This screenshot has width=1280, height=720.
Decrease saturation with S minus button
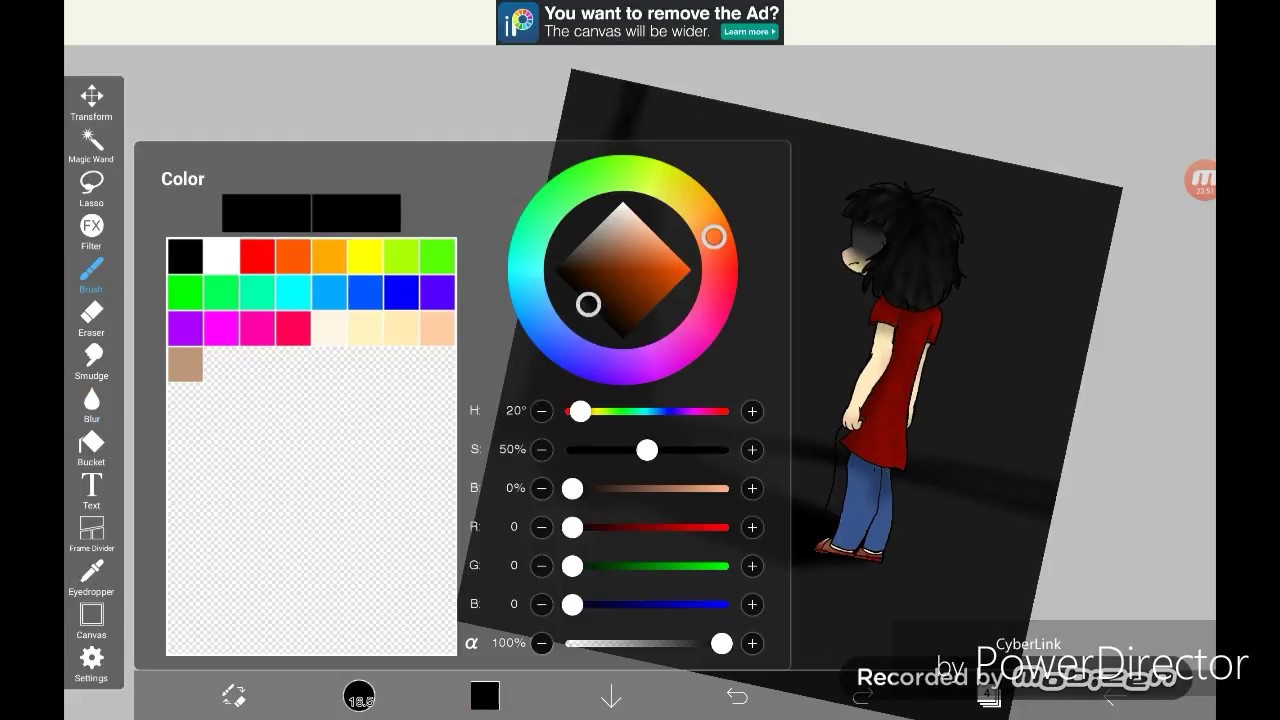542,450
